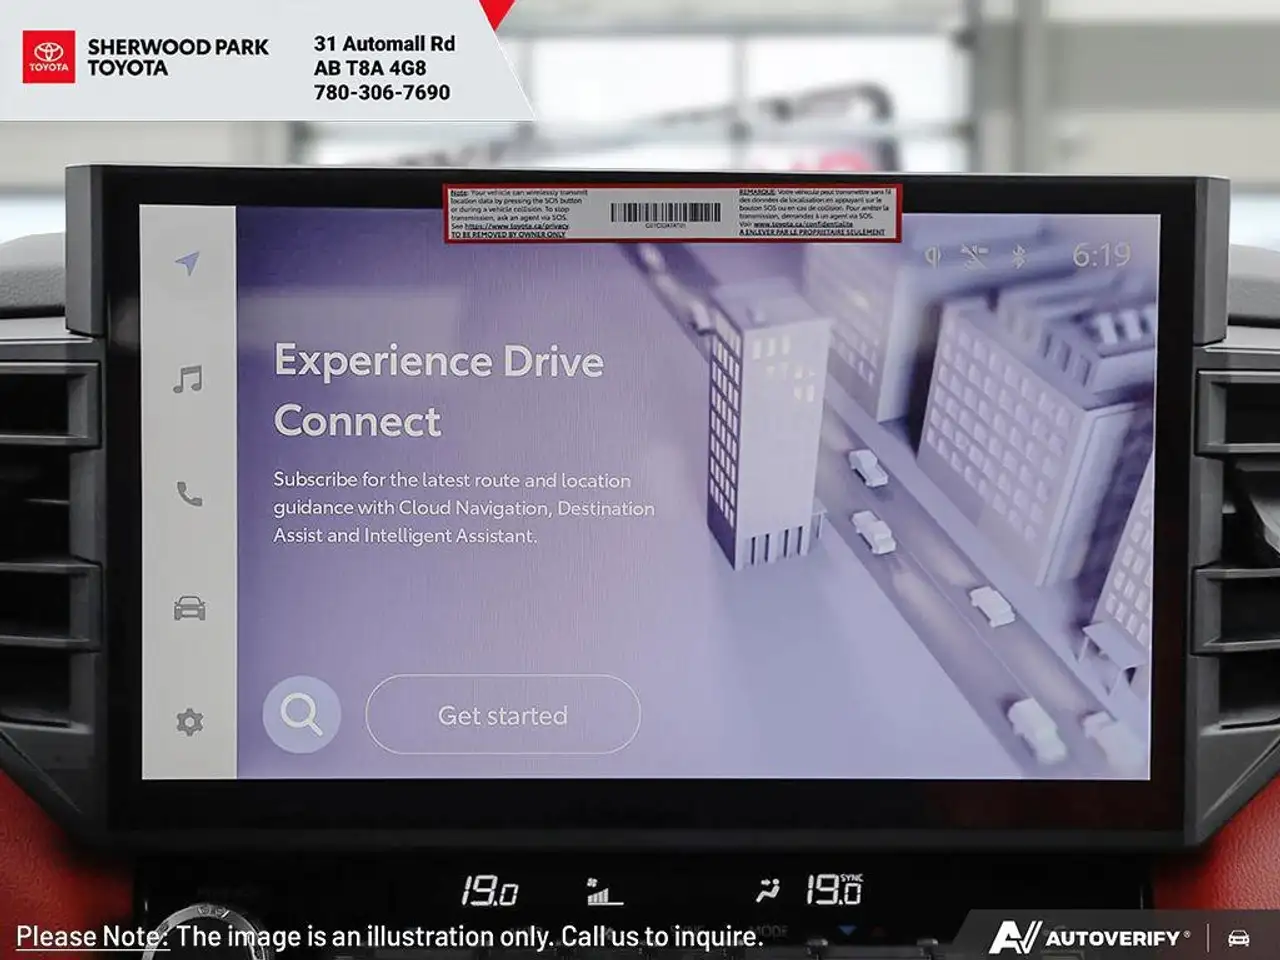Click the car icon beside AutoVerify
The height and width of the screenshot is (960, 1280).
click(x=1238, y=938)
